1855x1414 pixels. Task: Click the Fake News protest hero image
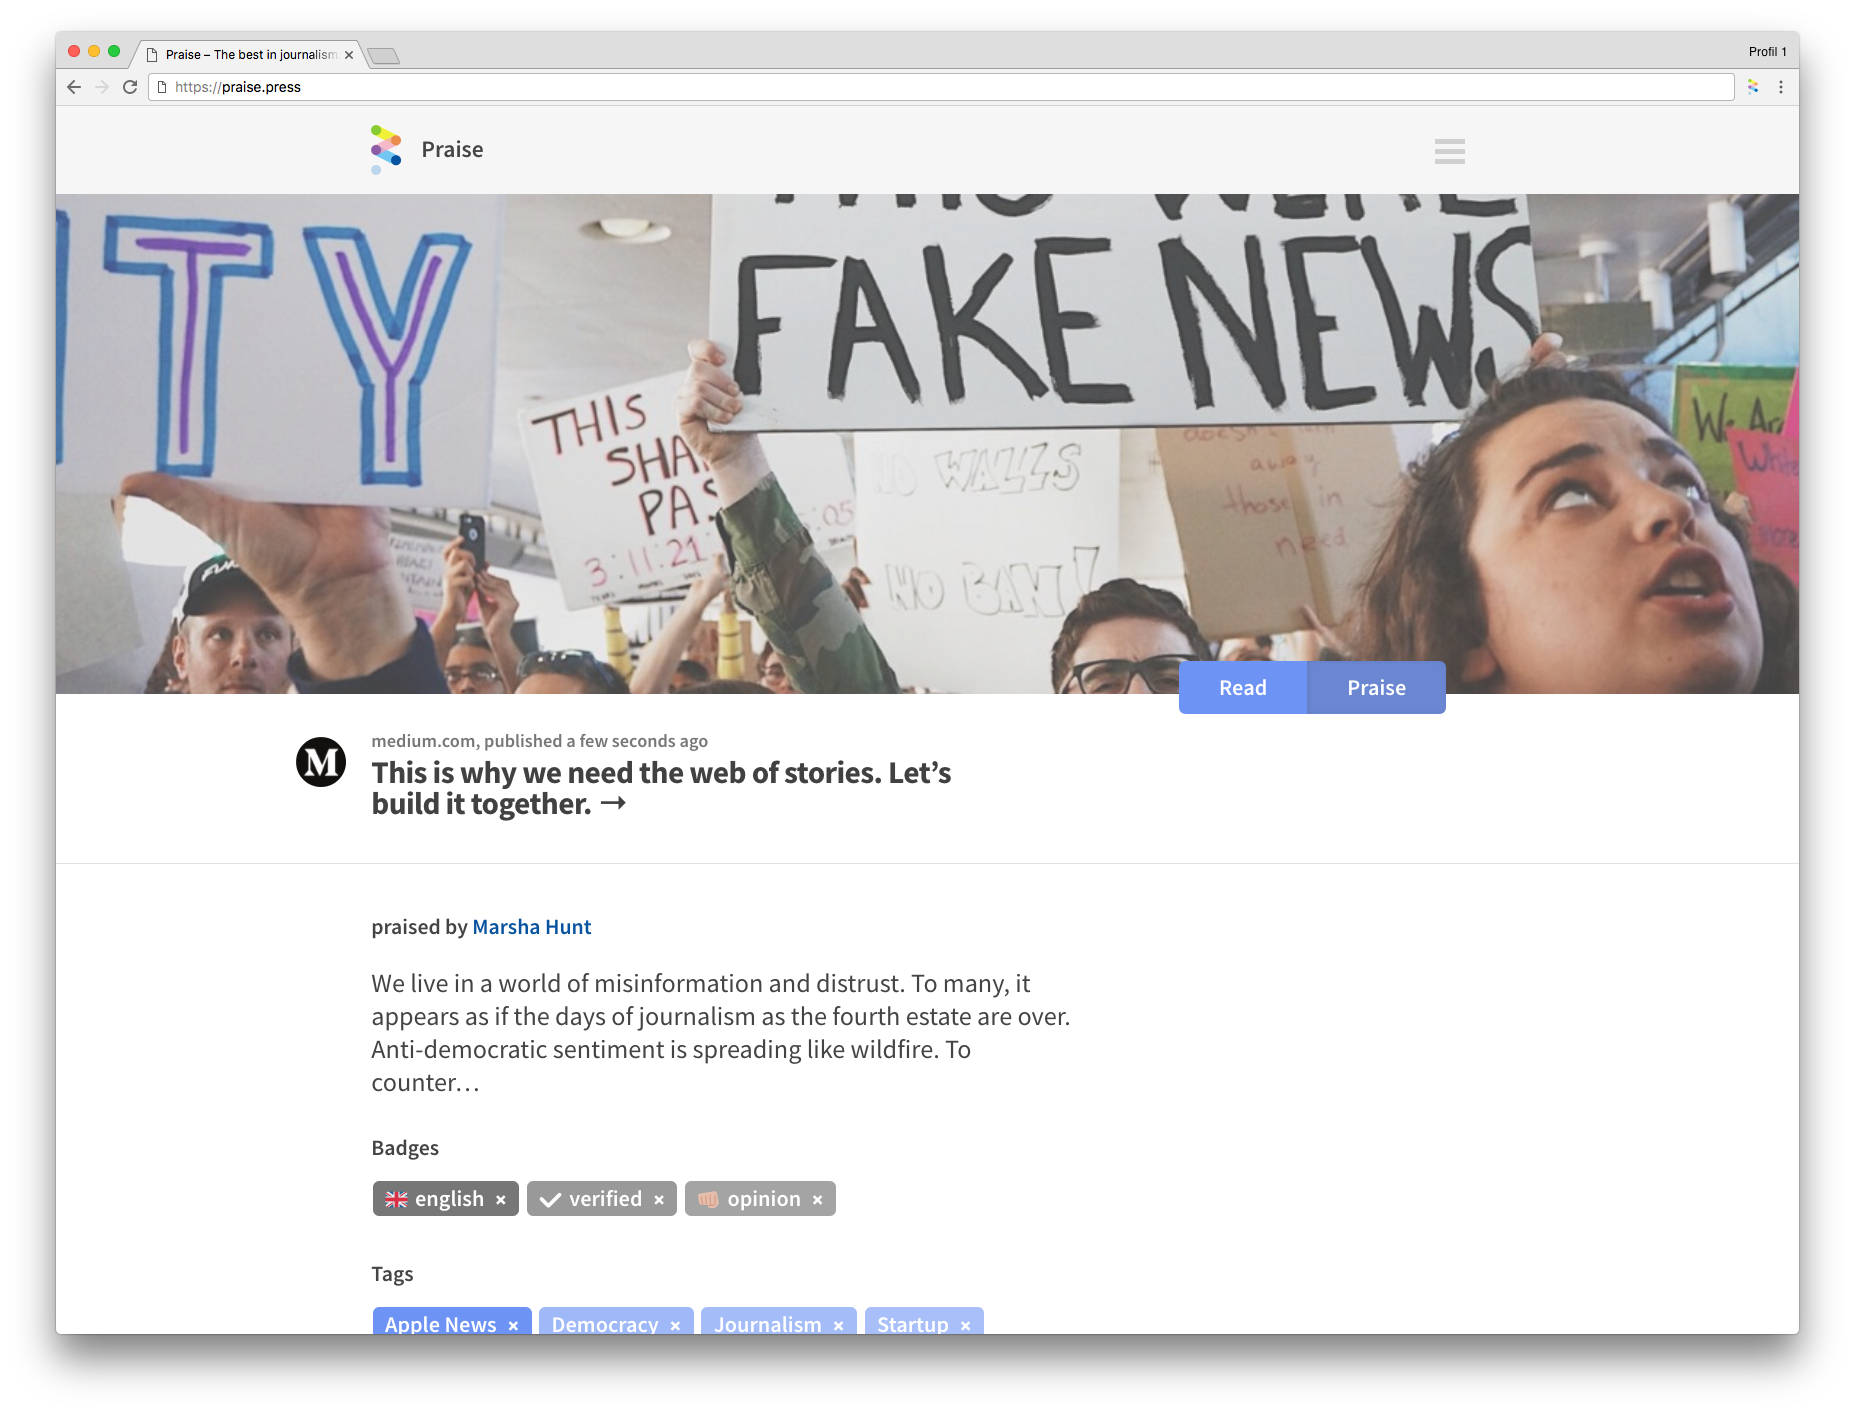(927, 444)
